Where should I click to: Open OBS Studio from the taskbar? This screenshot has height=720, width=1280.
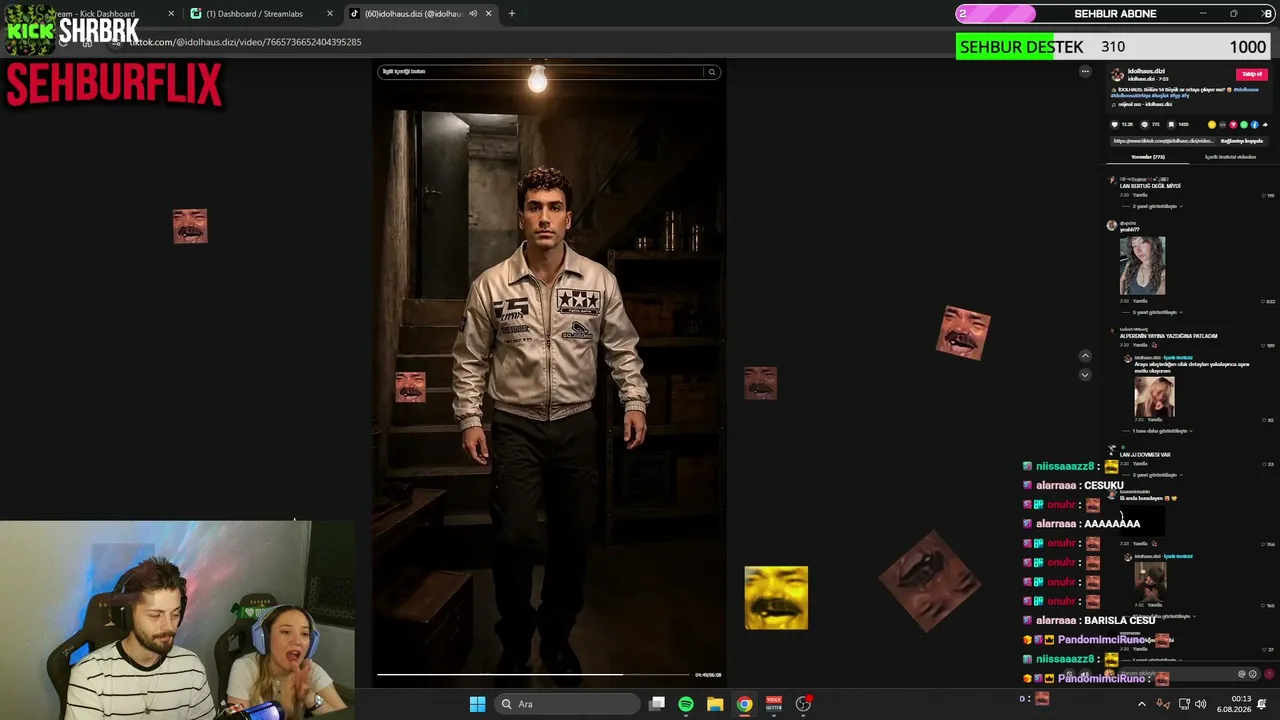[x=803, y=704]
